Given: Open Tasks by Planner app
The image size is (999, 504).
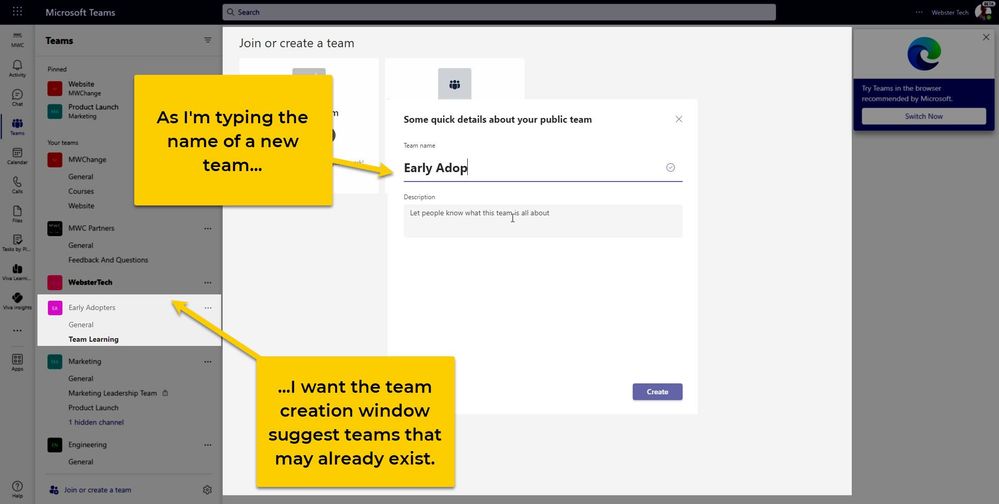Looking at the screenshot, I should click(x=17, y=243).
